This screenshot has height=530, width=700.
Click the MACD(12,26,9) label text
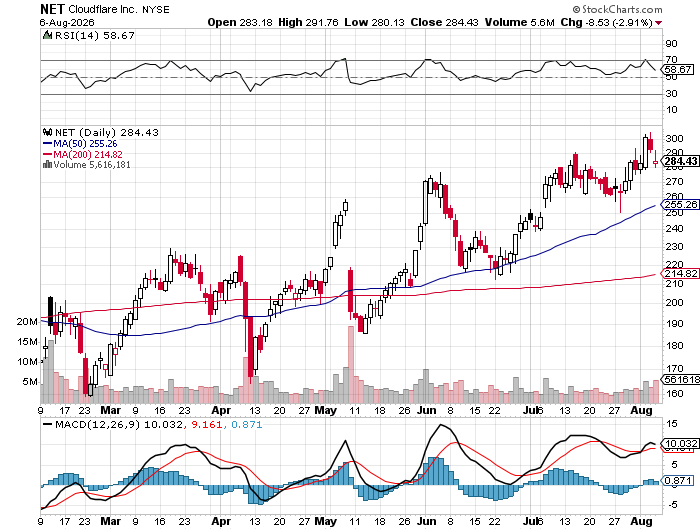(x=97, y=424)
